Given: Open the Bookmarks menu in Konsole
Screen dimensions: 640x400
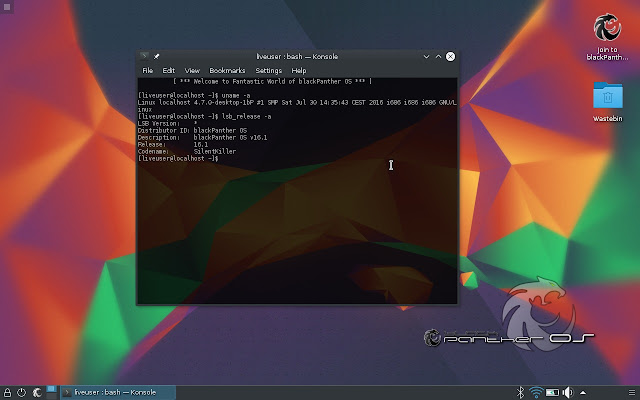Looking at the screenshot, I should tap(227, 71).
